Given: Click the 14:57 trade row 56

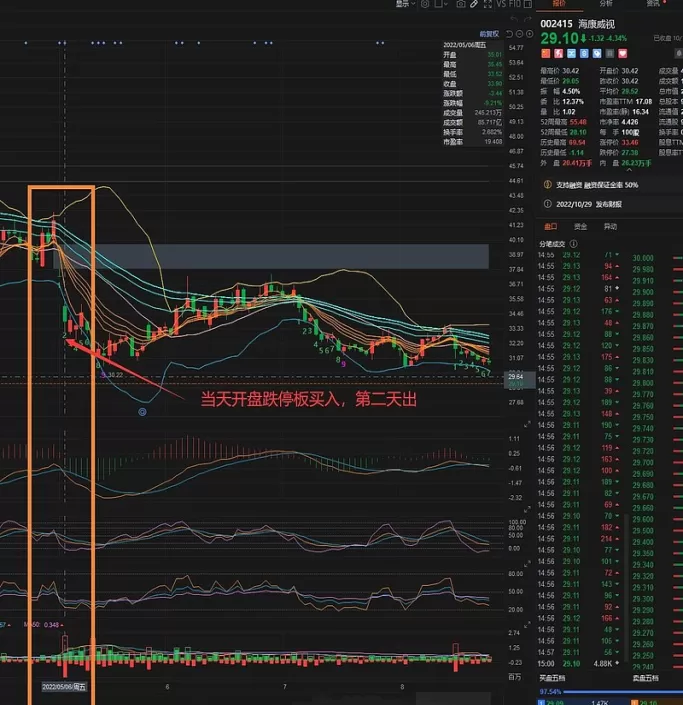Looking at the screenshot, I should click(580, 652).
